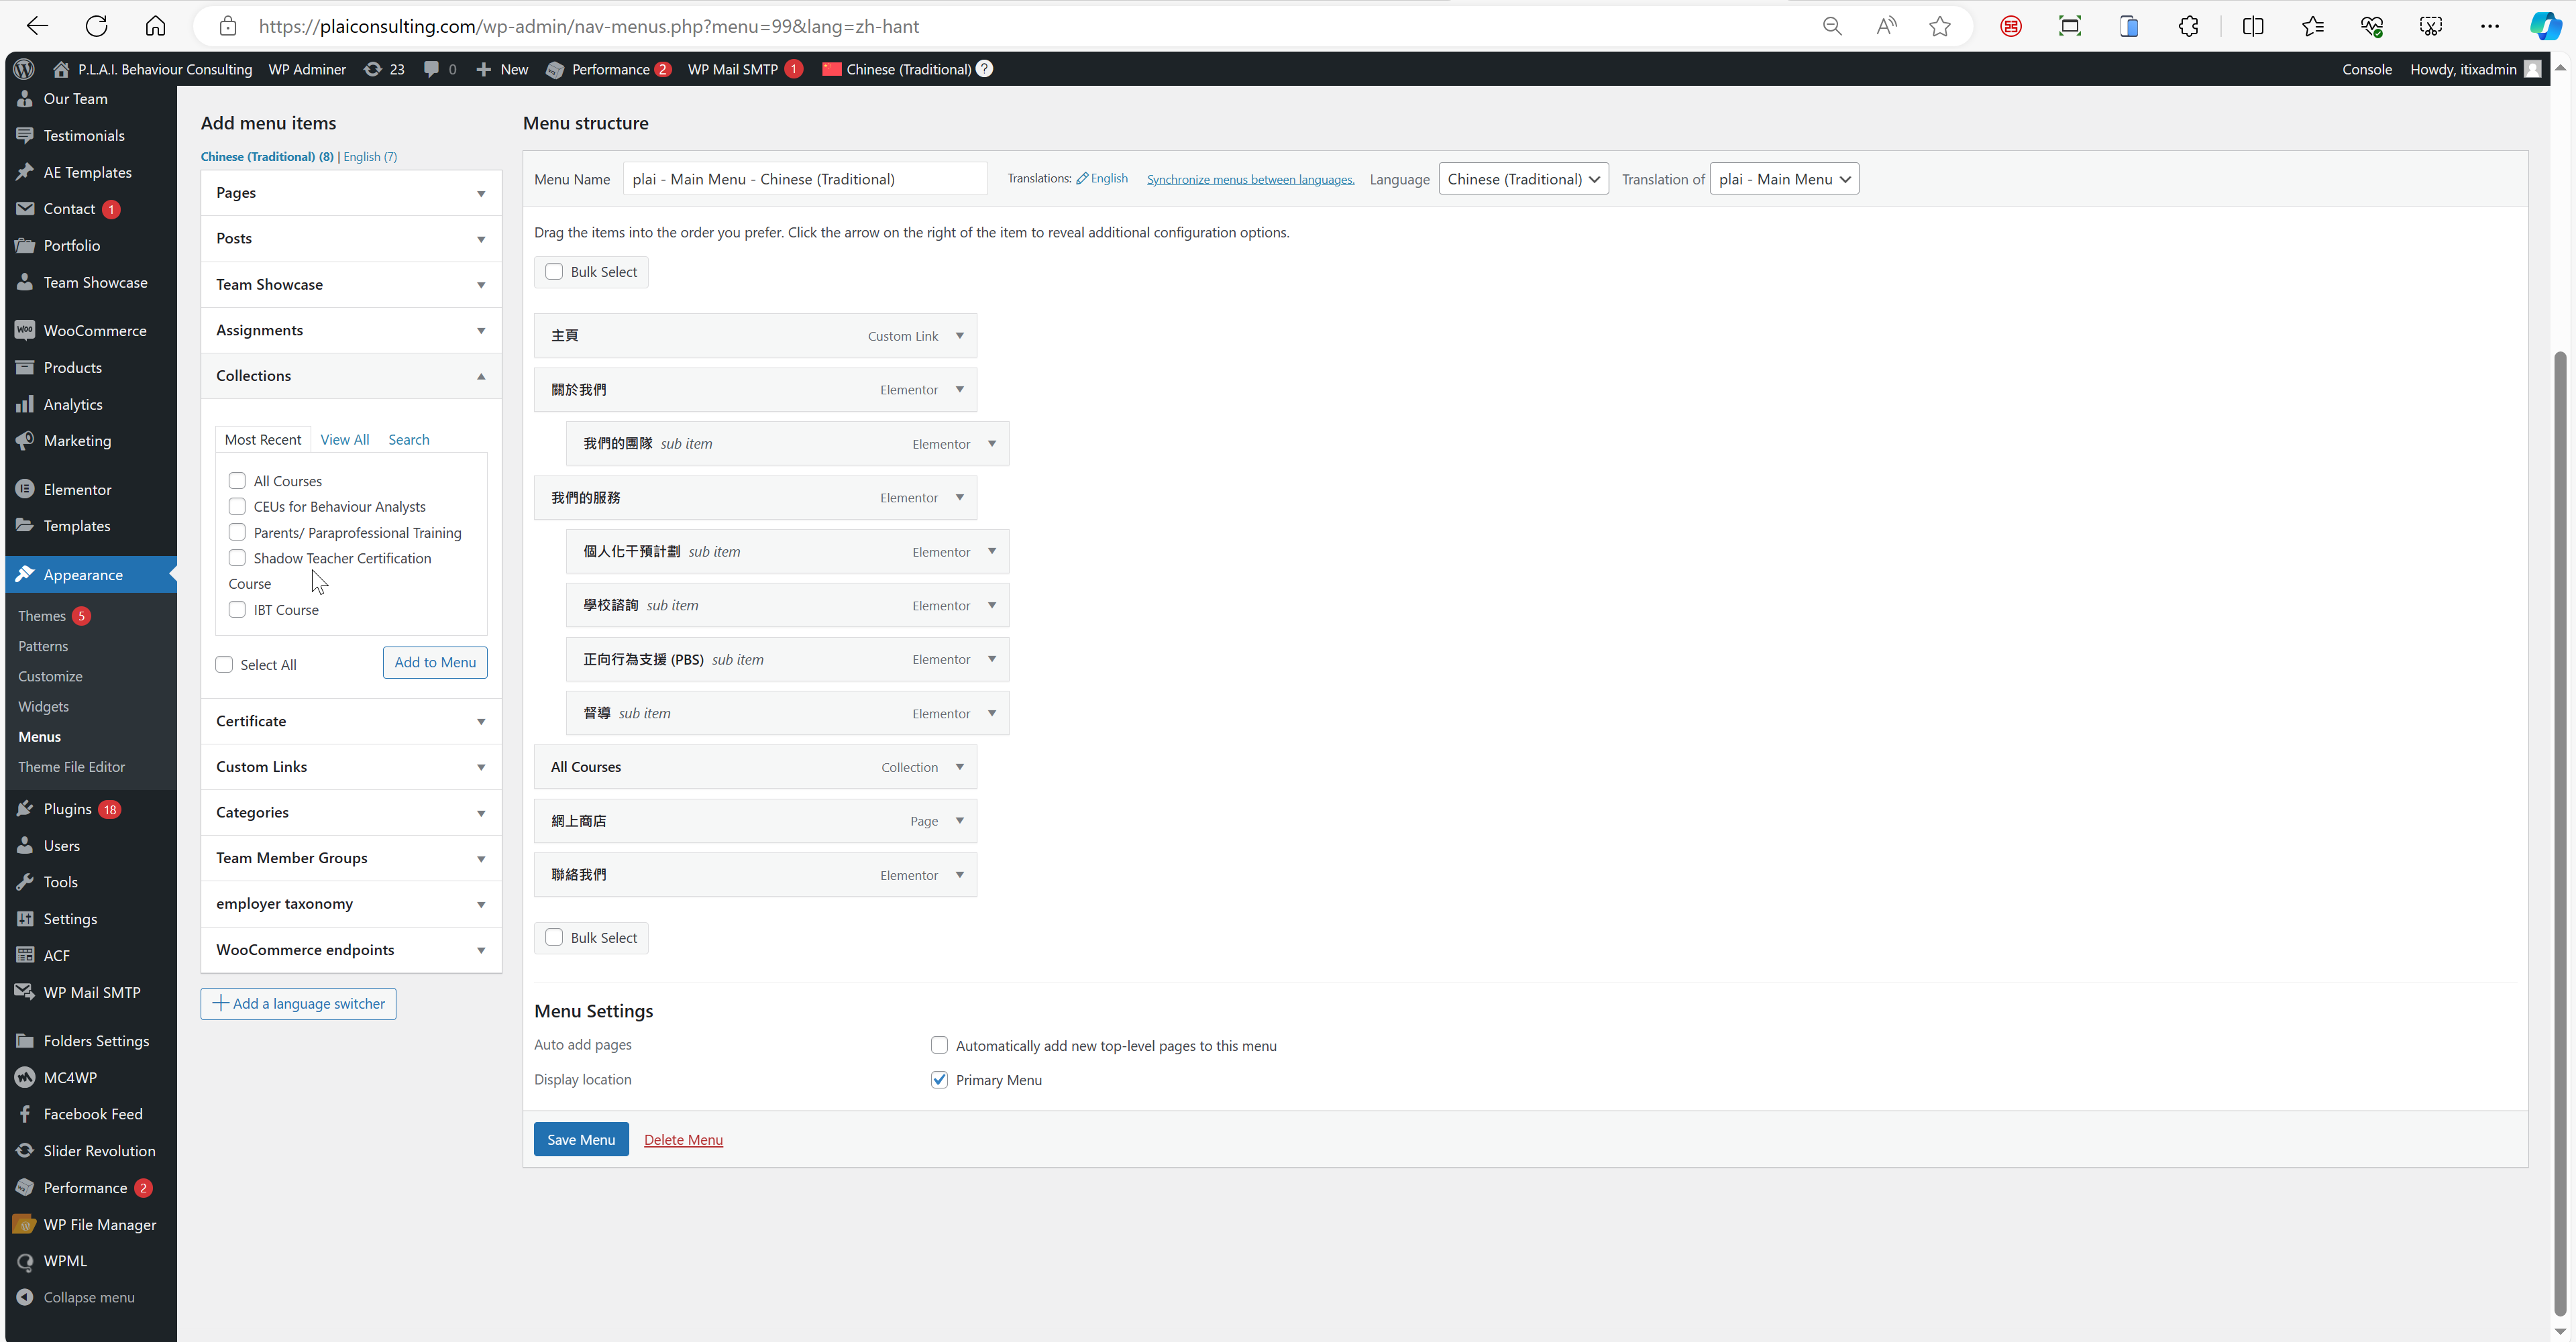Expand the Custom Links panel
The width and height of the screenshot is (2576, 1342).
coord(351,767)
